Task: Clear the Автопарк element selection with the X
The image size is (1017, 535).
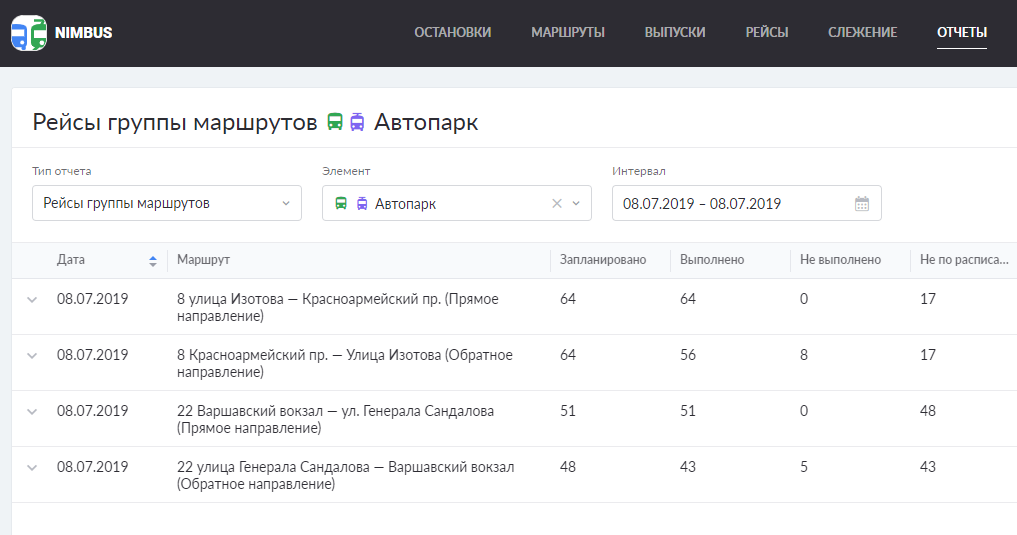Action: tap(557, 204)
